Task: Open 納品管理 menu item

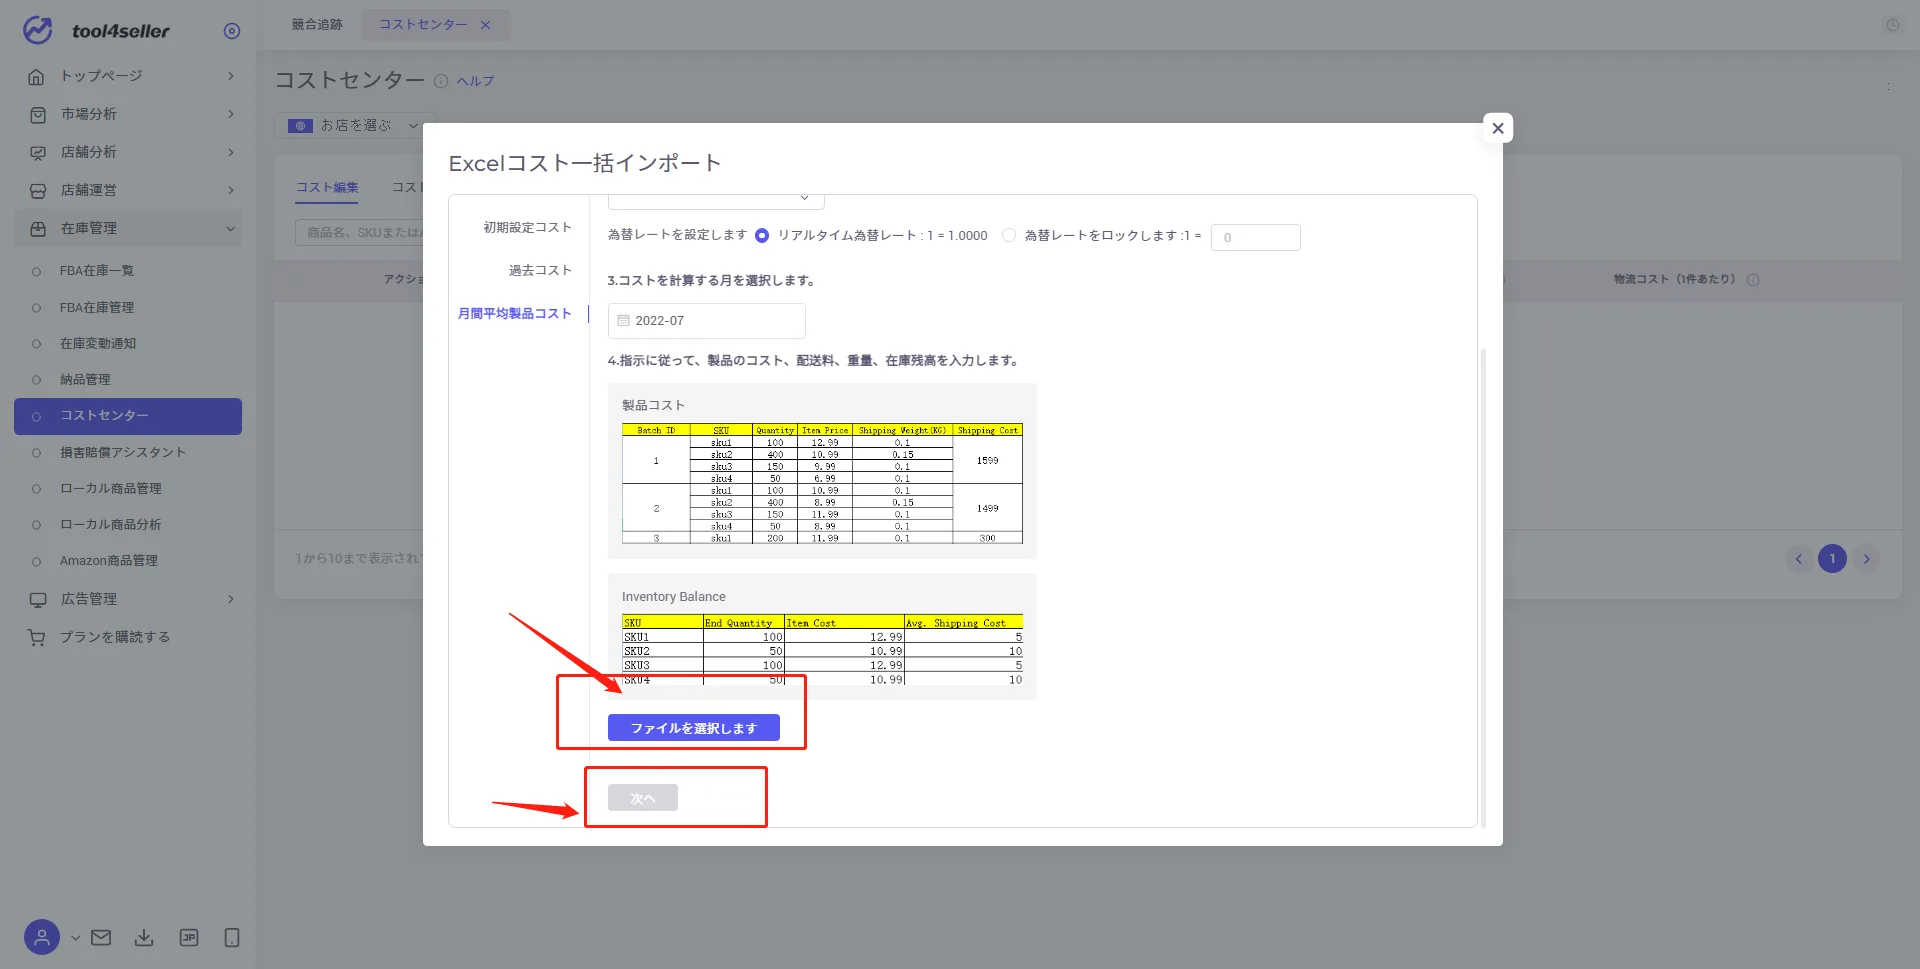Action: [85, 380]
